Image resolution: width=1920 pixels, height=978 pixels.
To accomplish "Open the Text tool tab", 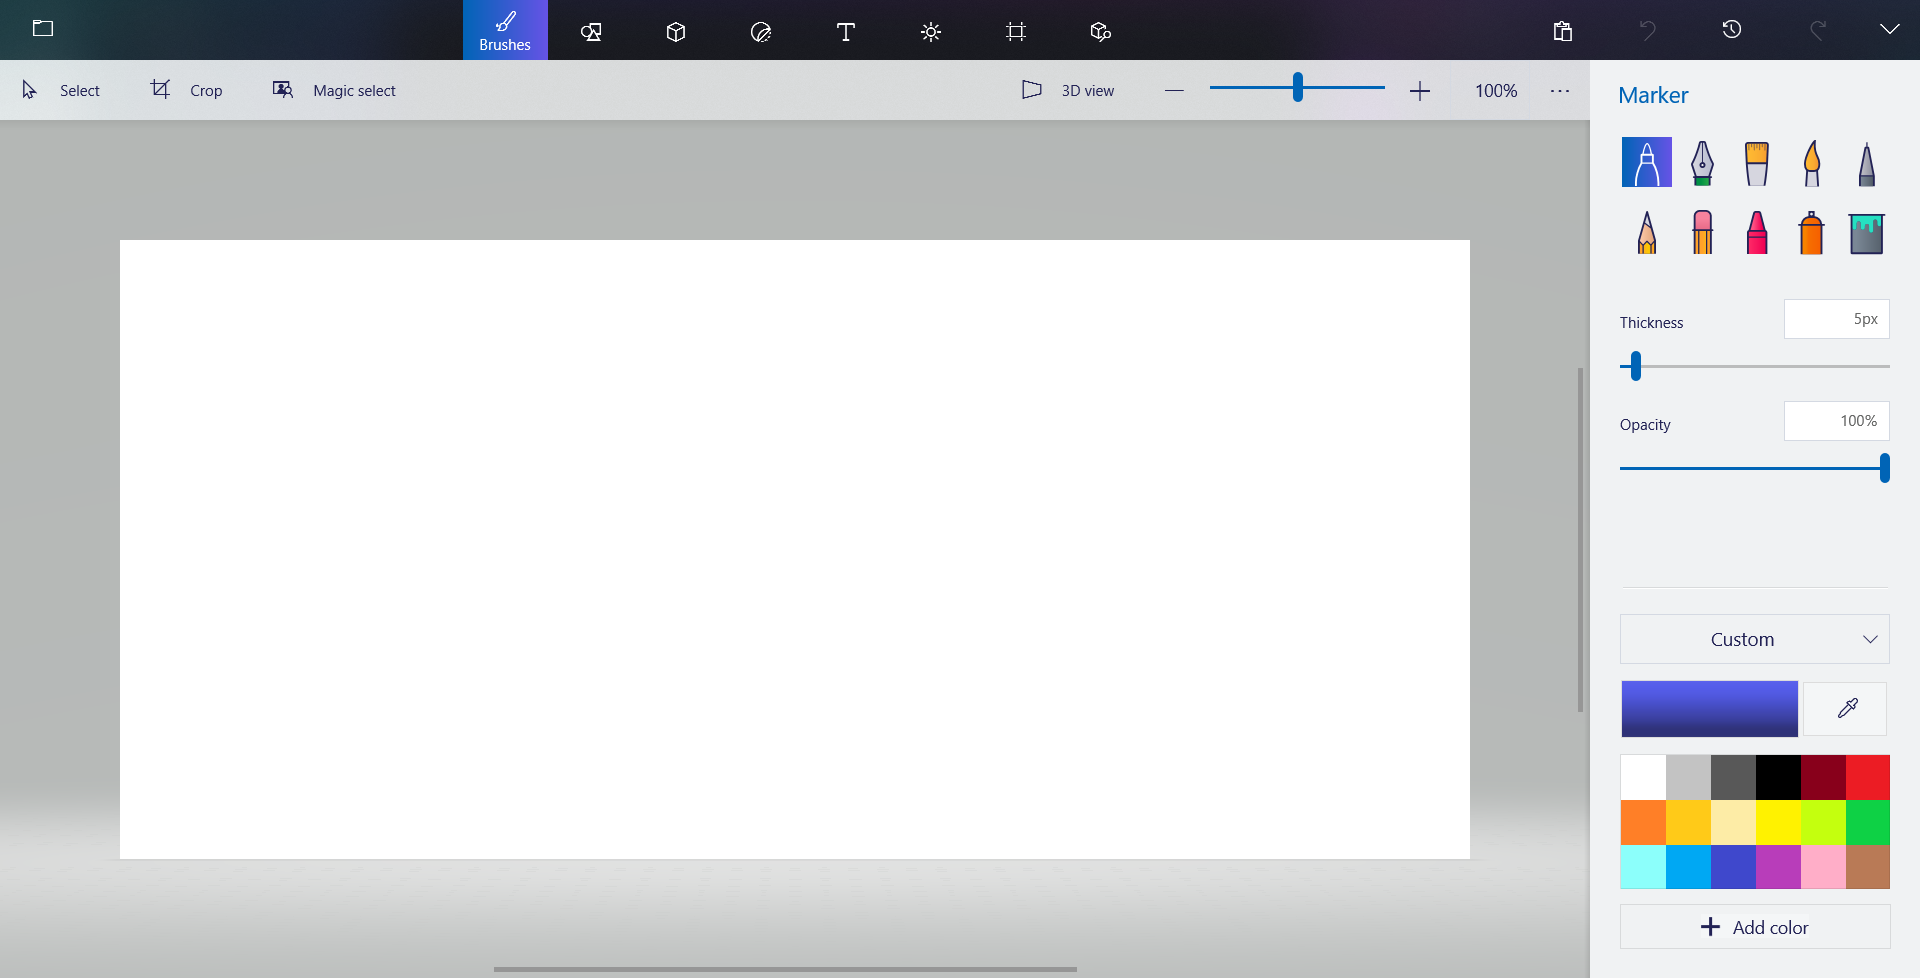I will (846, 32).
